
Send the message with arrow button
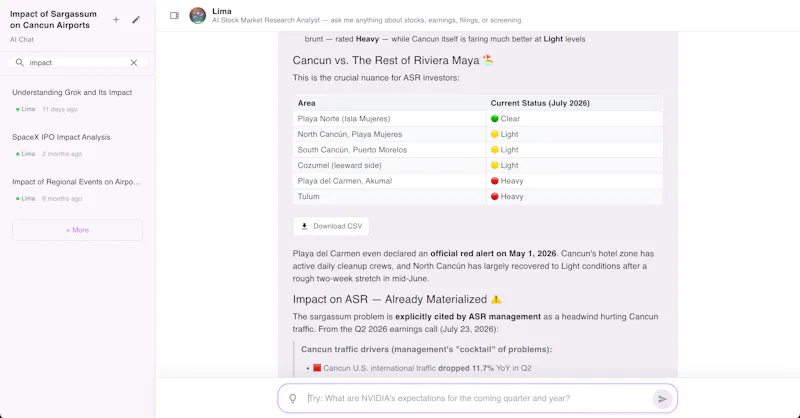(662, 399)
